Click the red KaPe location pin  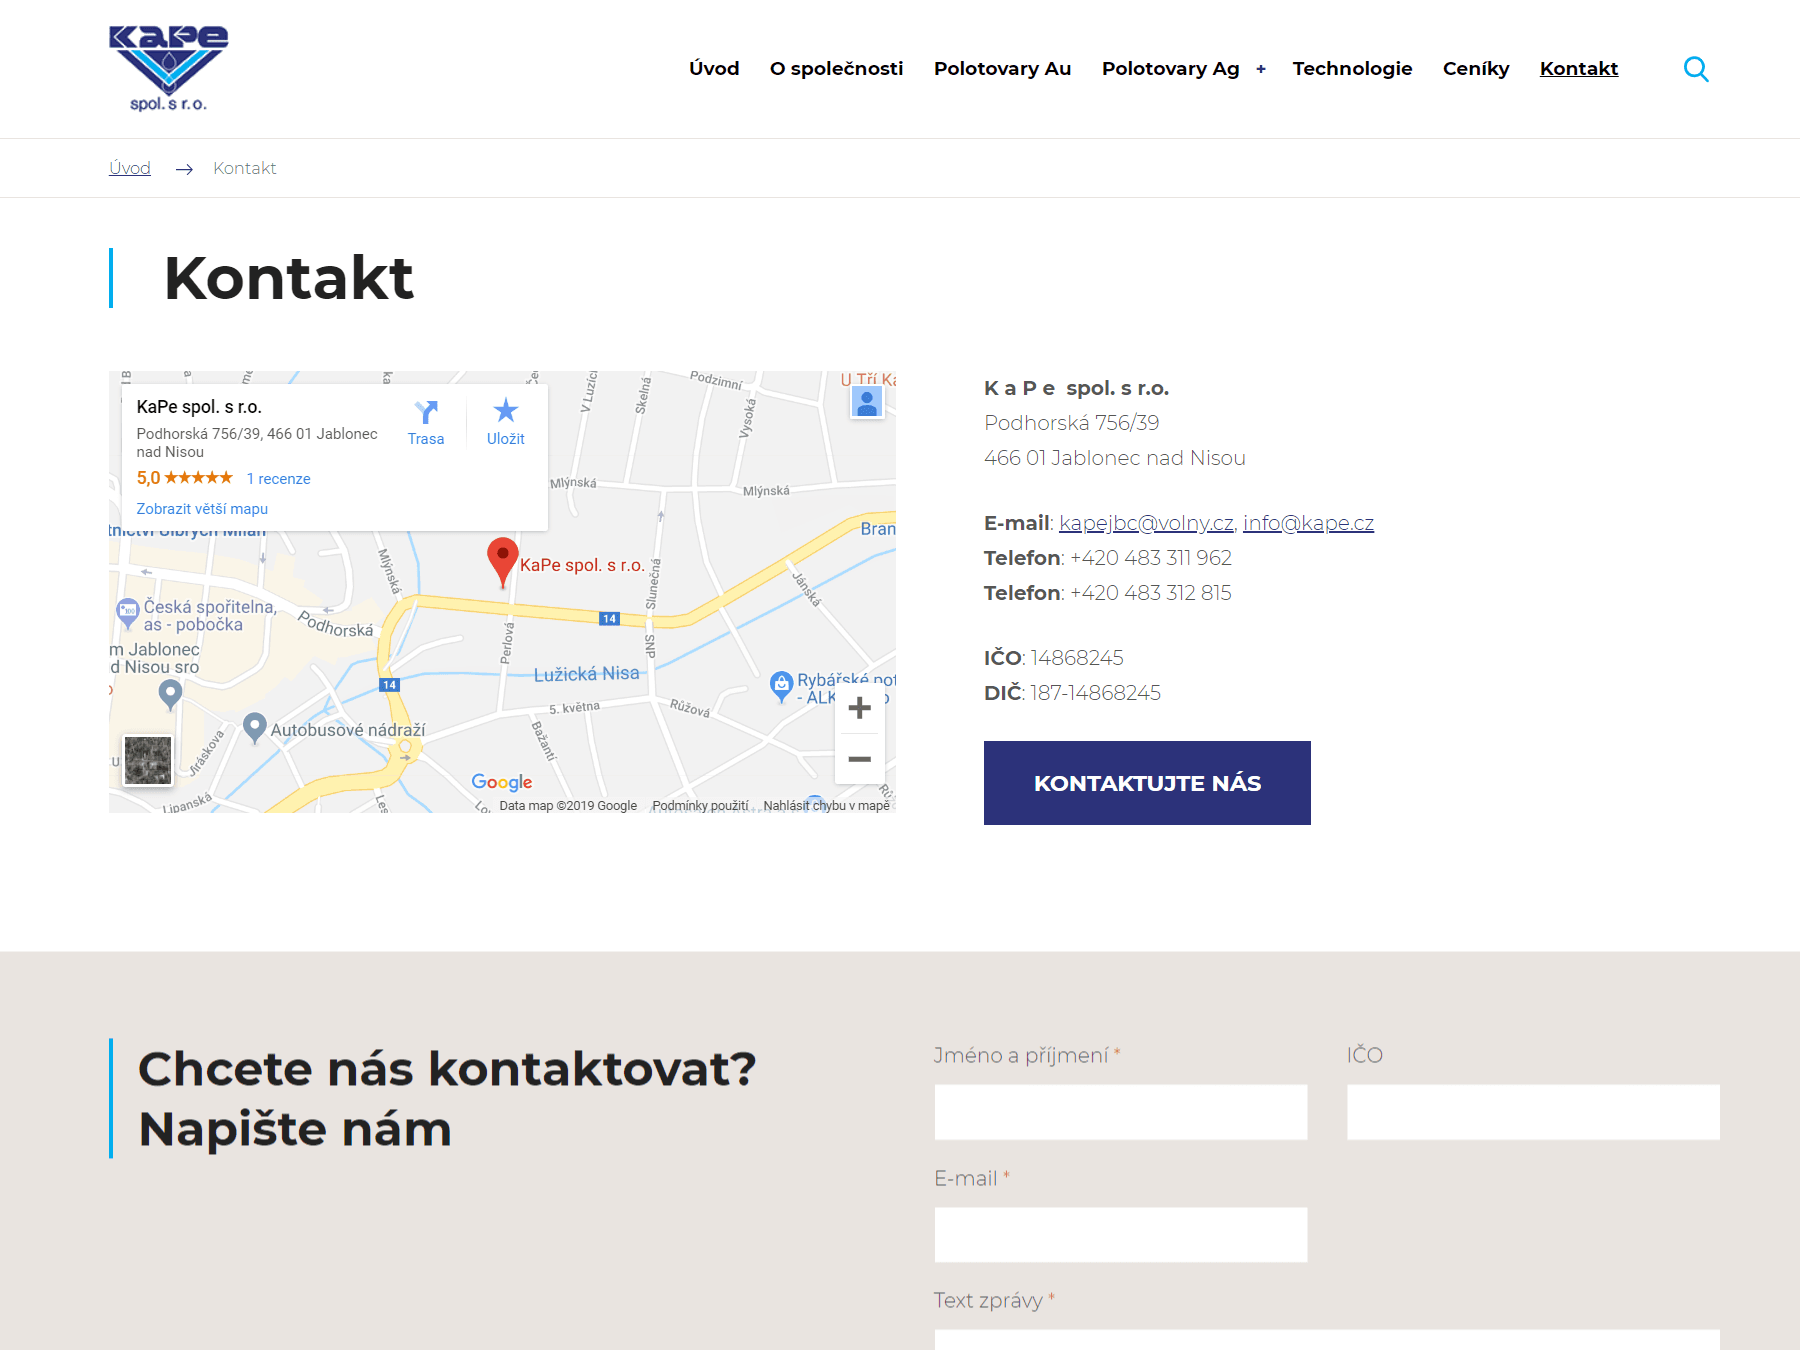click(502, 559)
